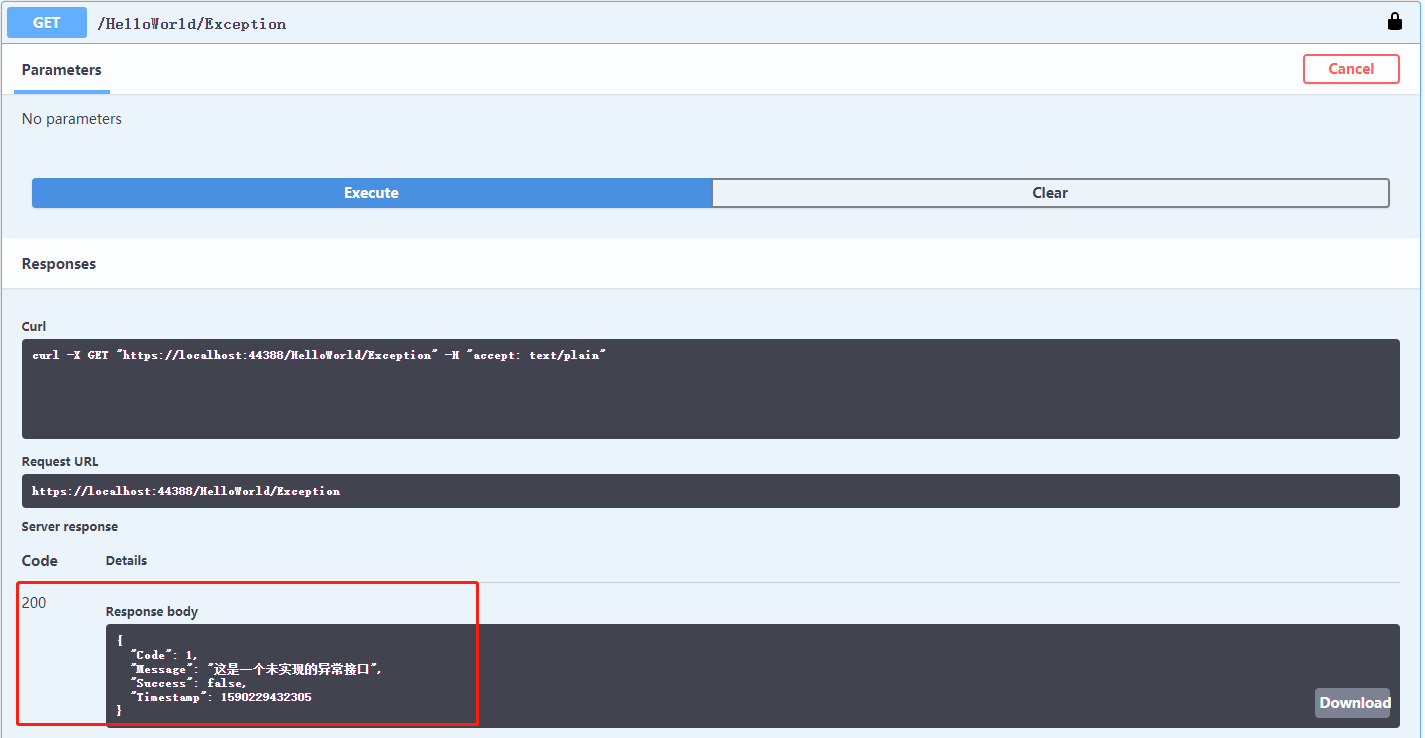Click the "No parameters" text
Screen dimensions: 1425x738
(x=71, y=119)
